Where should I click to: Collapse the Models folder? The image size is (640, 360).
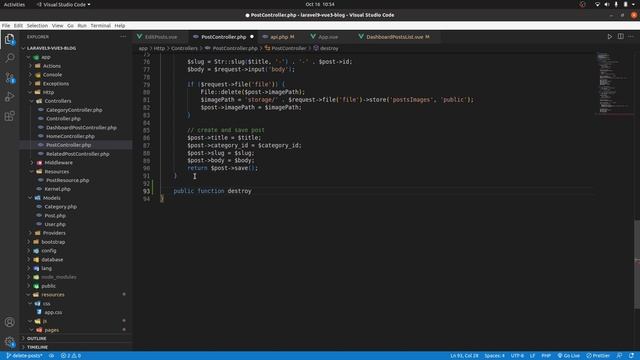coord(51,198)
